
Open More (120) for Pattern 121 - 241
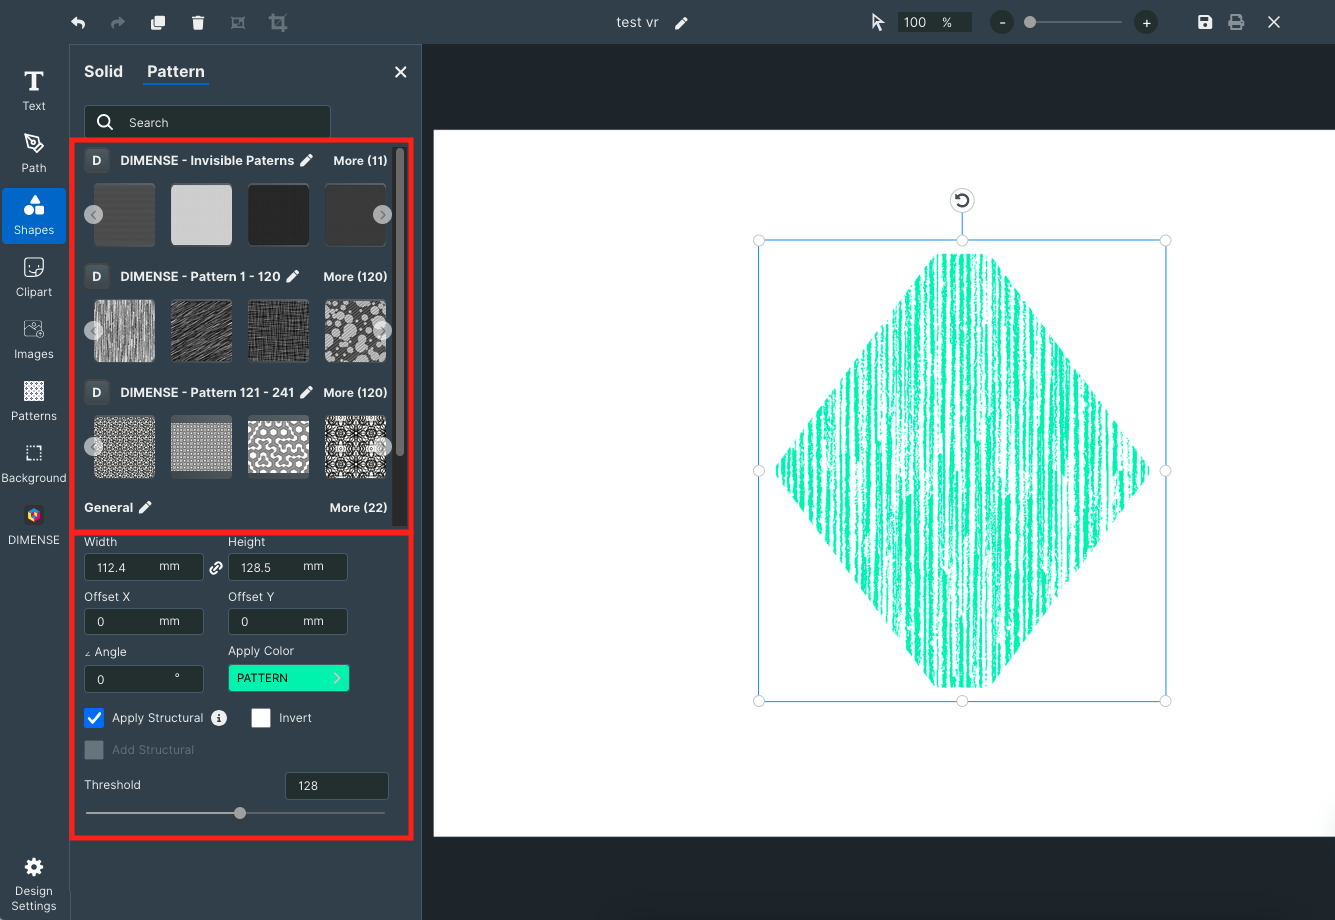[355, 392]
